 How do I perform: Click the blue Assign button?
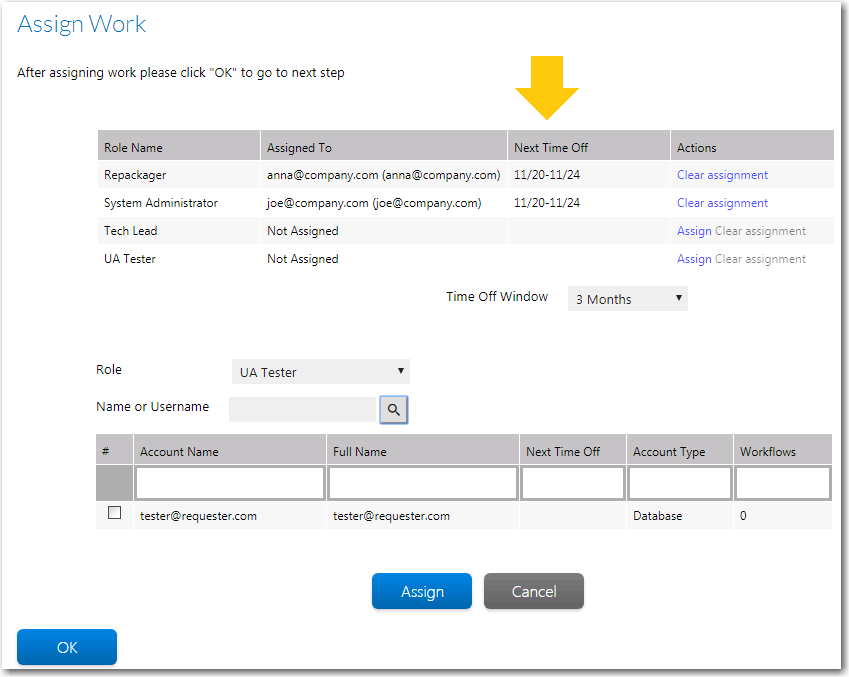pos(421,591)
